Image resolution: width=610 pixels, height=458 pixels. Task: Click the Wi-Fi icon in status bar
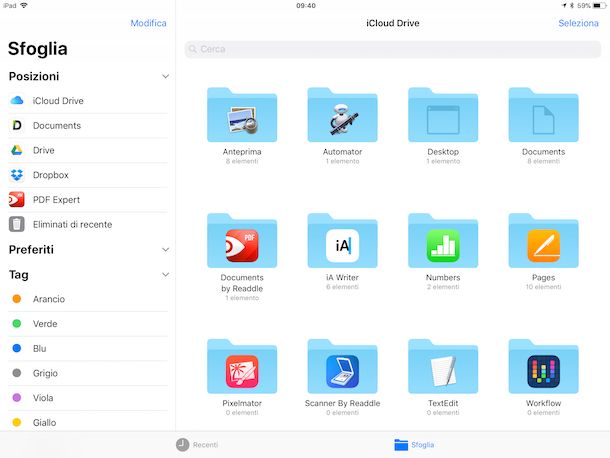coord(24,5)
